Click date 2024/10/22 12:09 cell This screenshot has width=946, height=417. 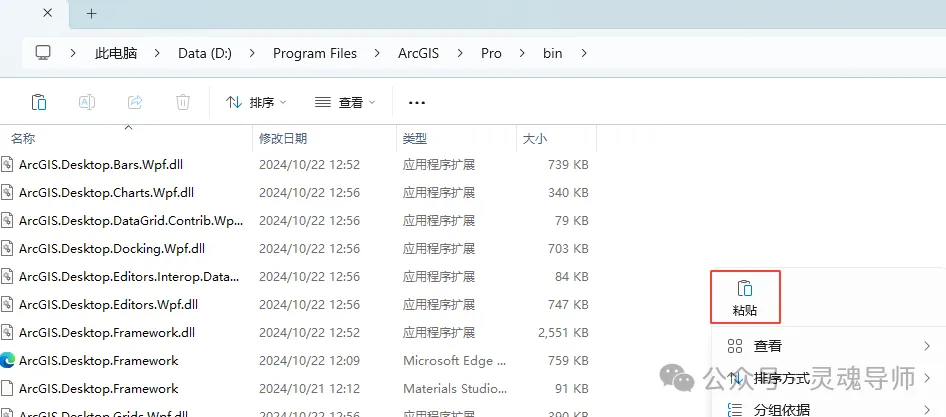click(x=310, y=361)
